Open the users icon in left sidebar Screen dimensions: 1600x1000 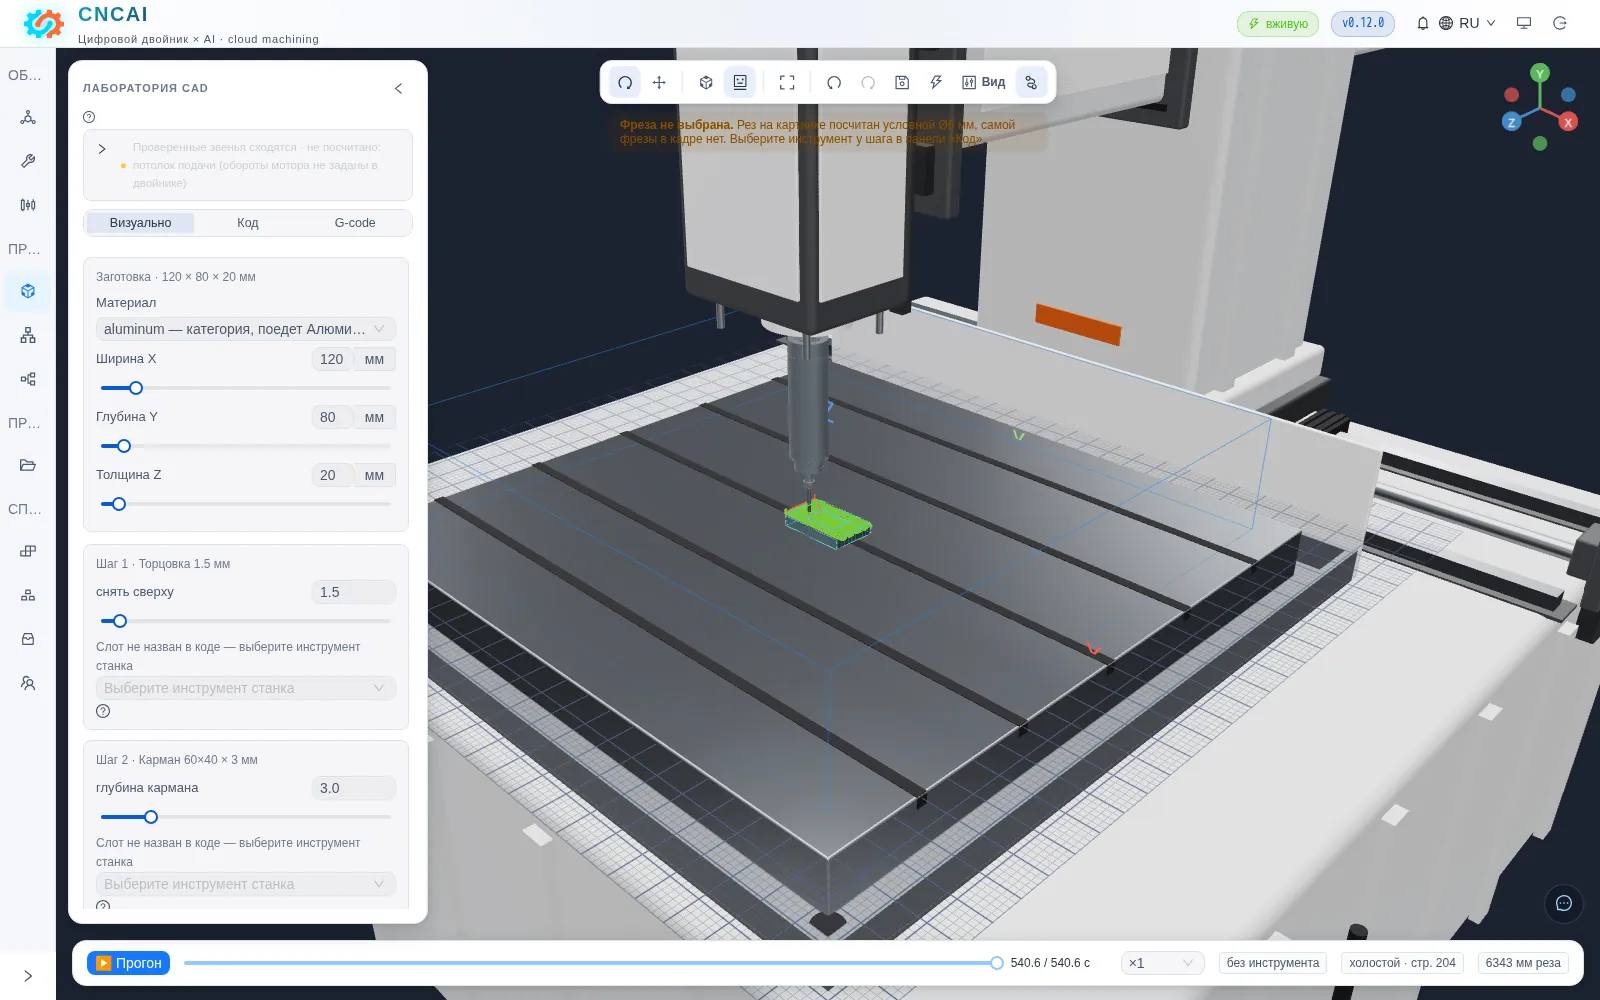(28, 683)
